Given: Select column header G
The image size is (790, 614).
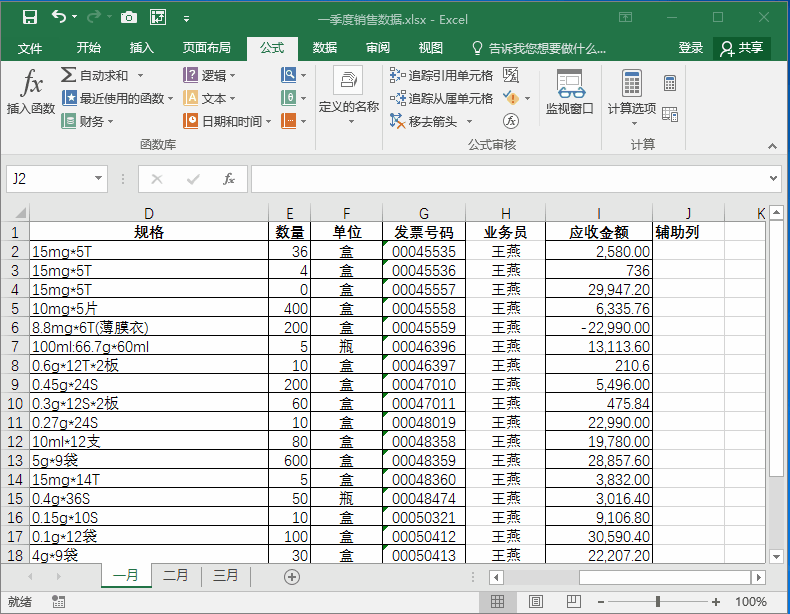Looking at the screenshot, I should click(424, 213).
